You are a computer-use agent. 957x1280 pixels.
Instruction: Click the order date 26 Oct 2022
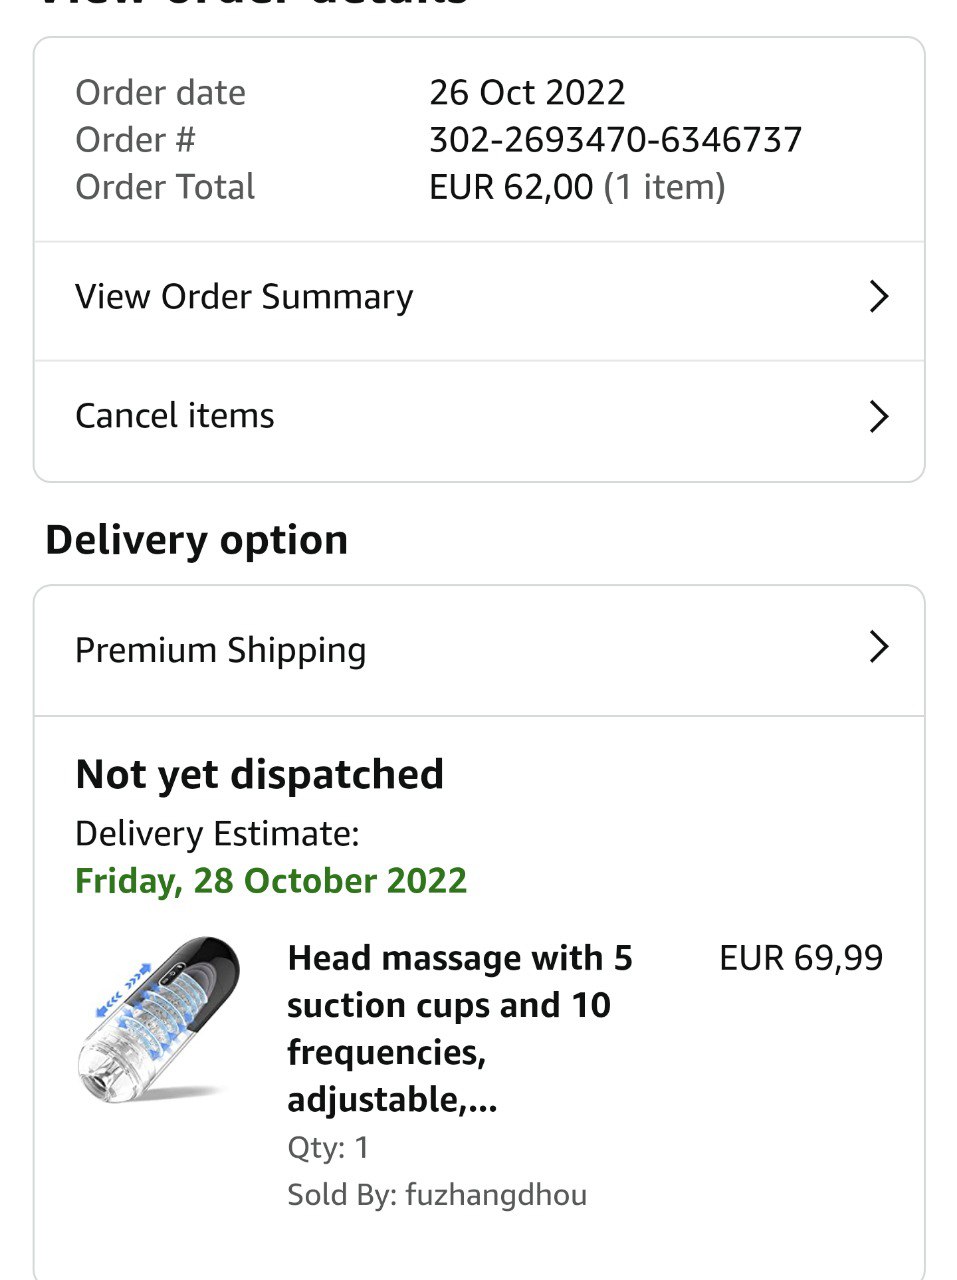527,93
